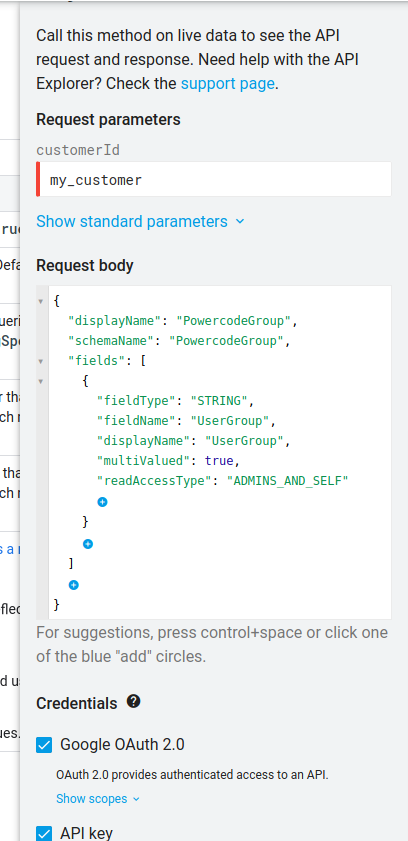Image resolution: width=408 pixels, height=841 pixels.
Task: Click the add circle below the closing square bracket
Action: coord(74,585)
